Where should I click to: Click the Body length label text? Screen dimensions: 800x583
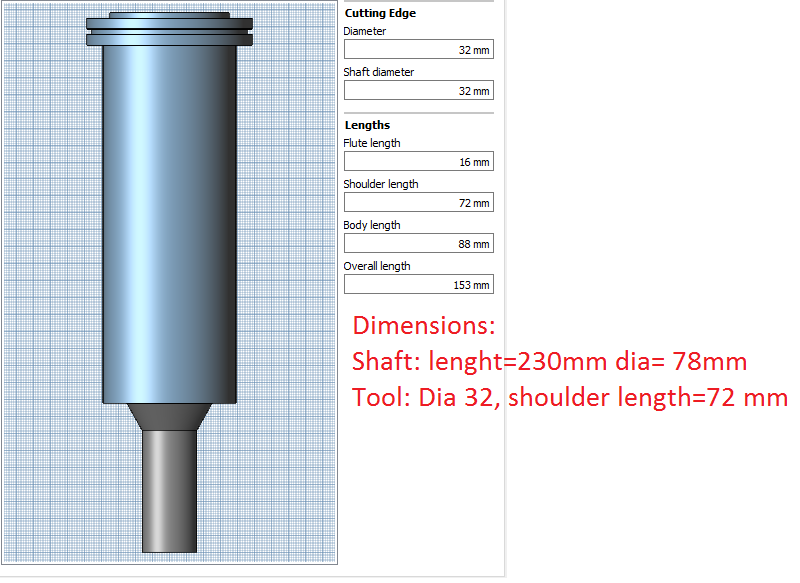(x=372, y=225)
